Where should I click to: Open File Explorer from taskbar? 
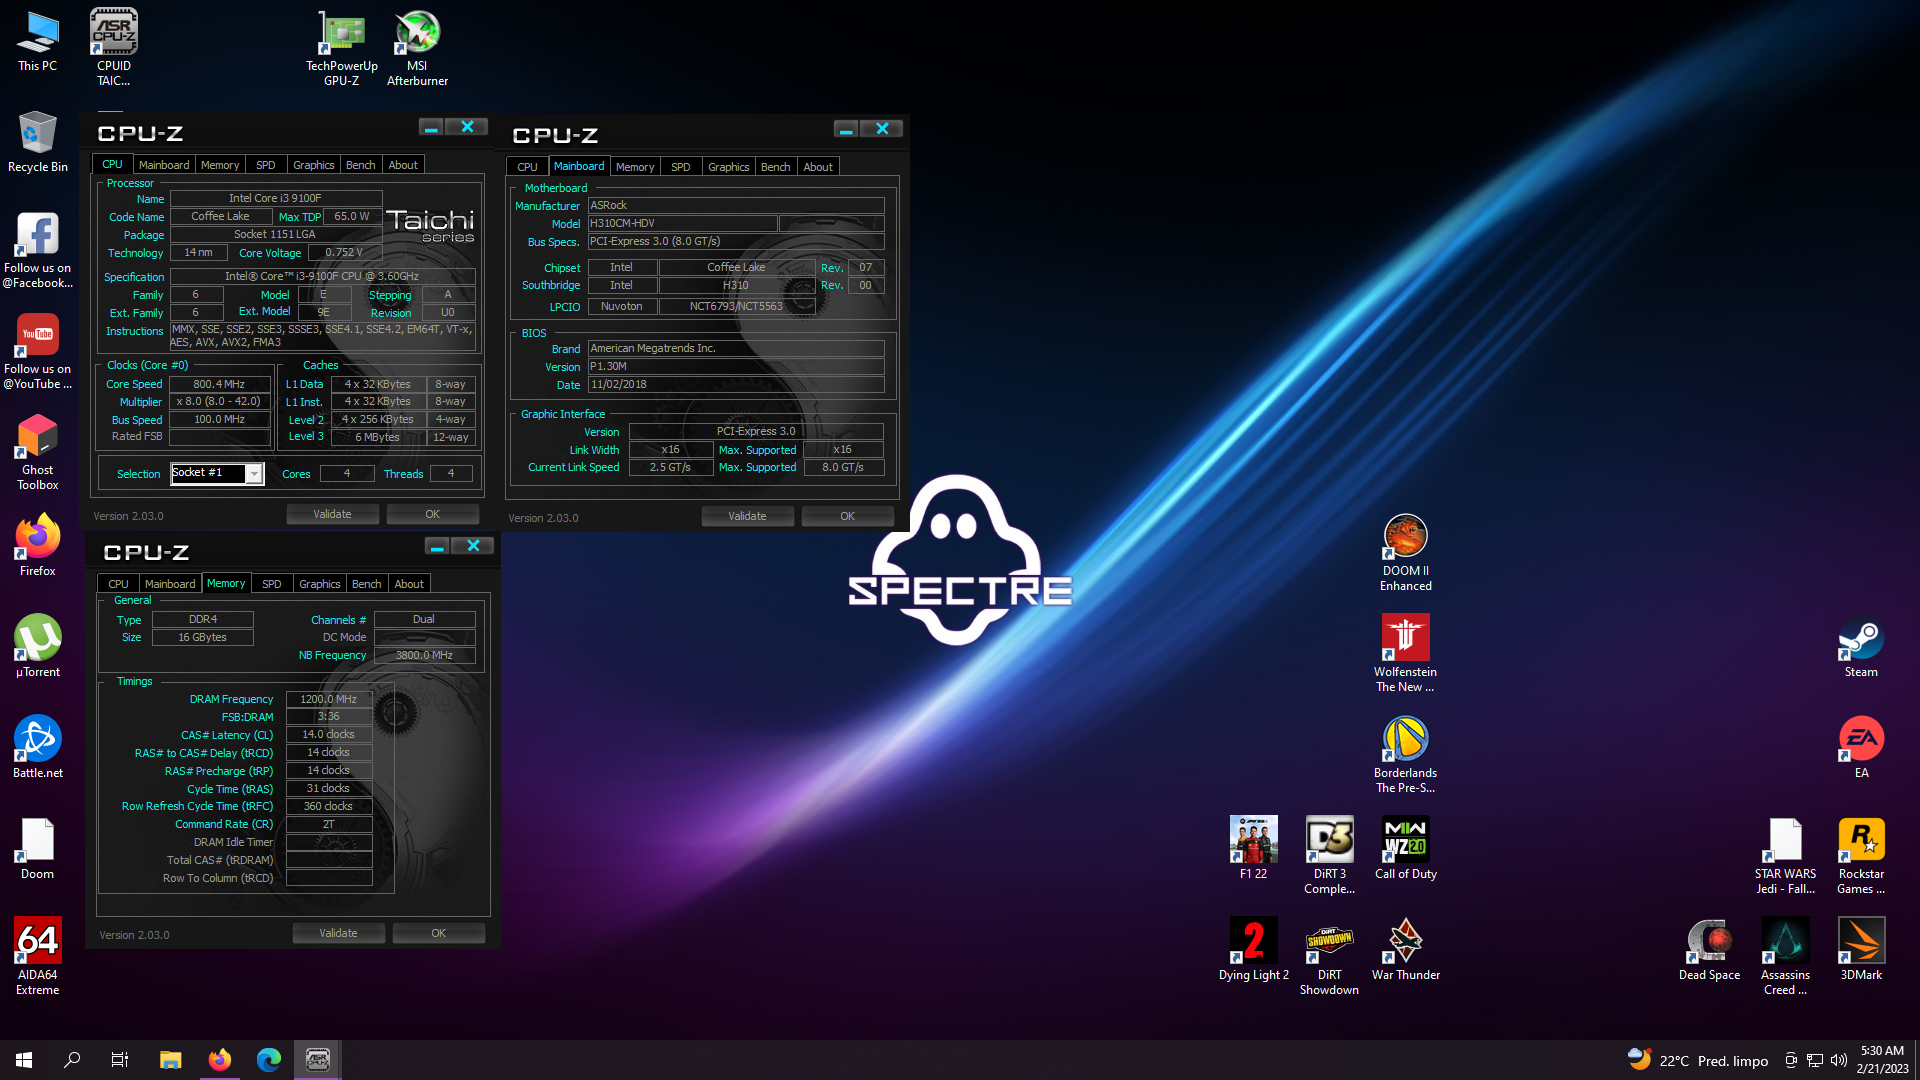[x=171, y=1060]
